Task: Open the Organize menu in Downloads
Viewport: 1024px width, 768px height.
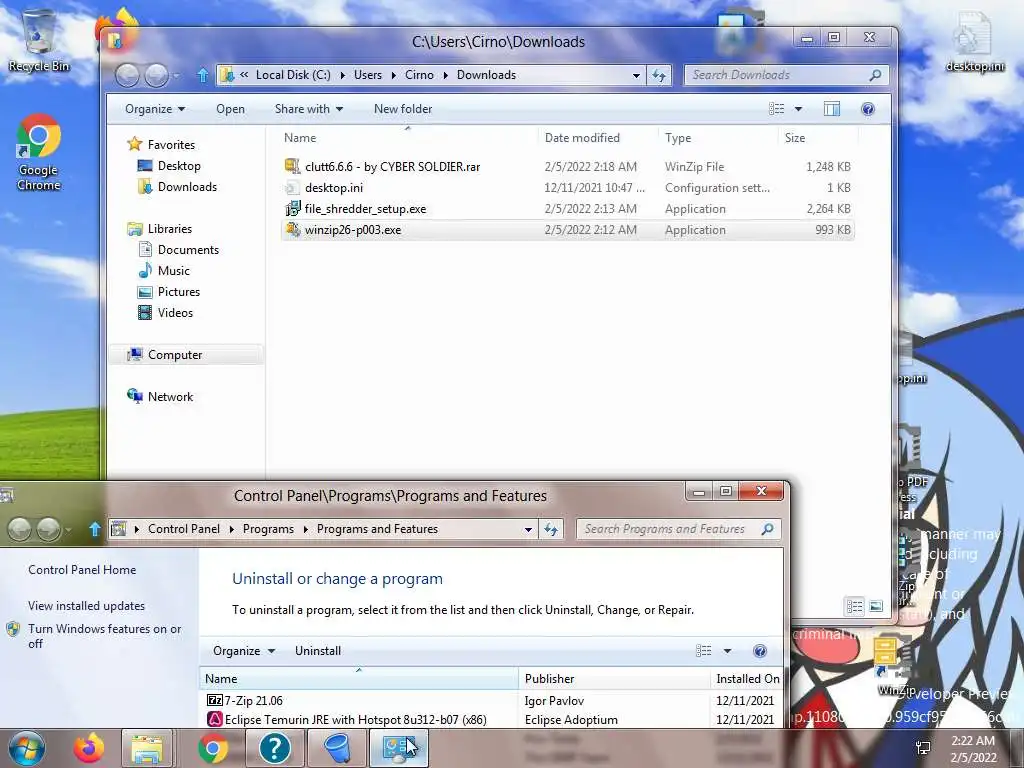Action: point(155,109)
